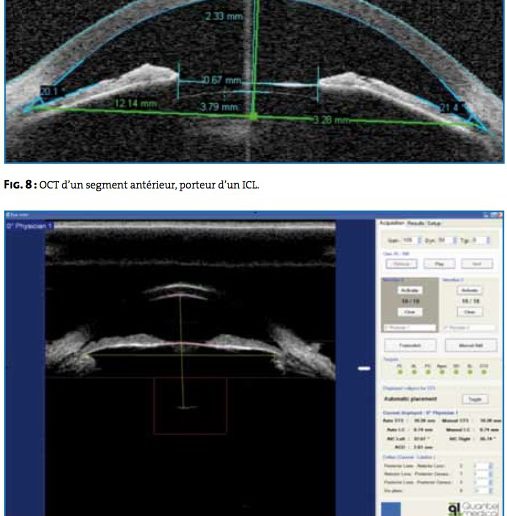Click the Manual Edit button

[471, 345]
